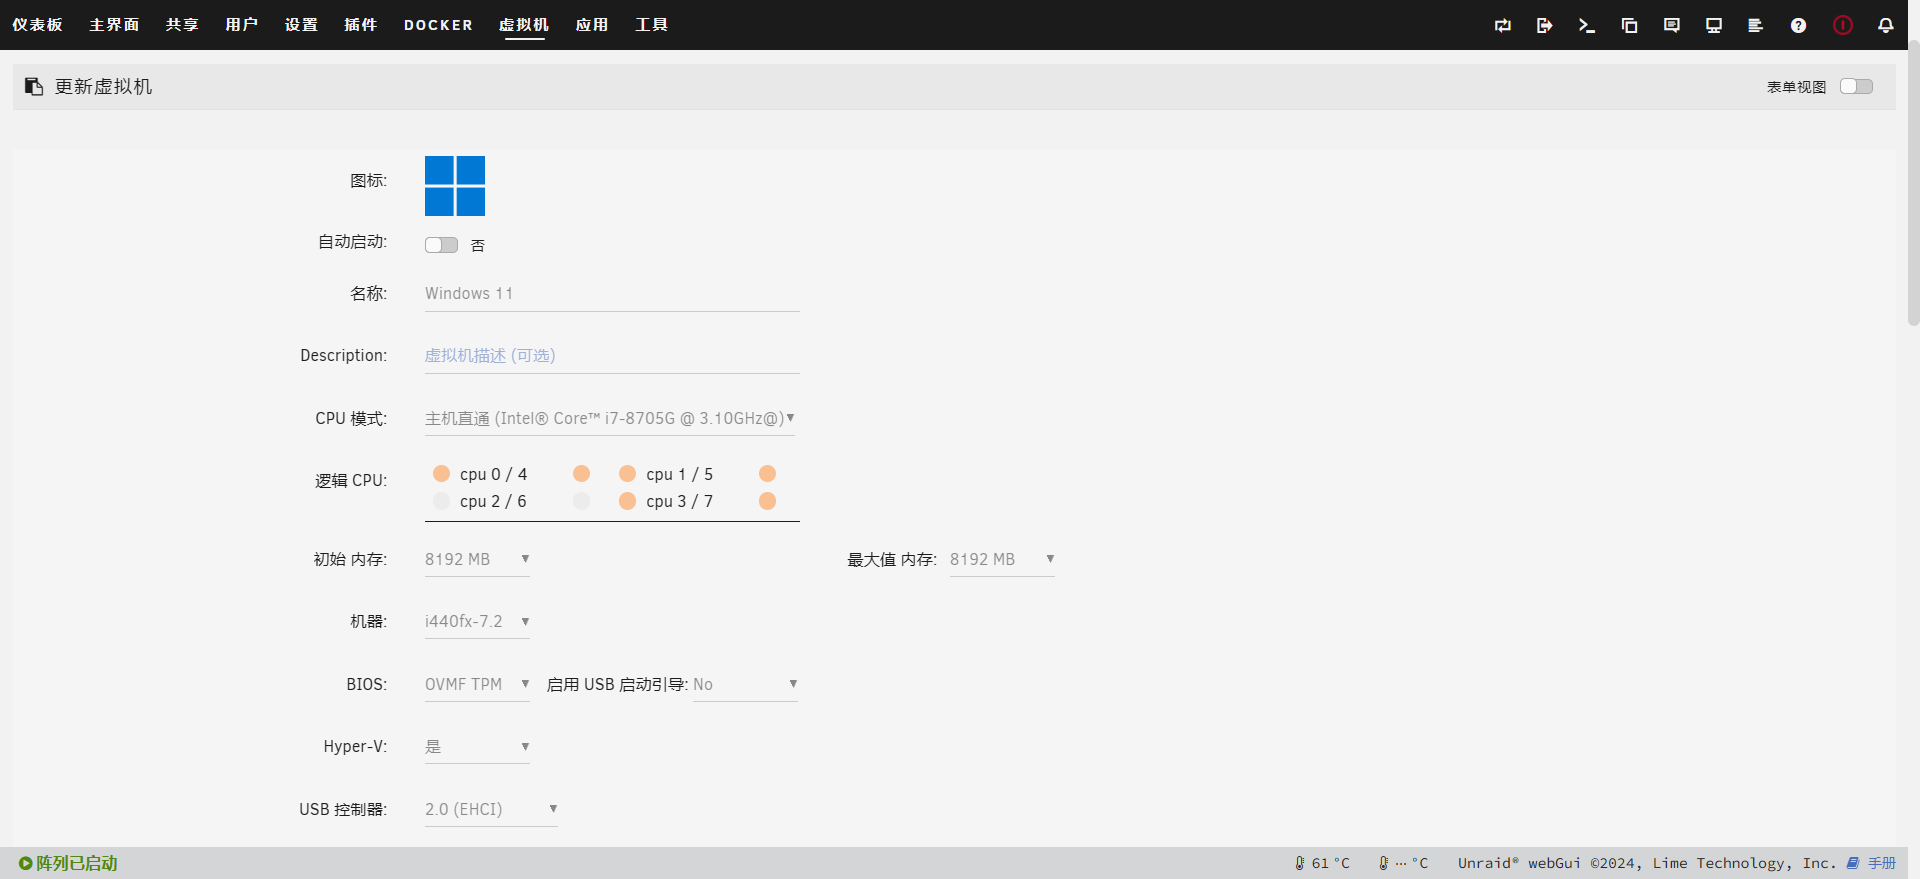Open the DOCKER menu tab

(x=438, y=25)
